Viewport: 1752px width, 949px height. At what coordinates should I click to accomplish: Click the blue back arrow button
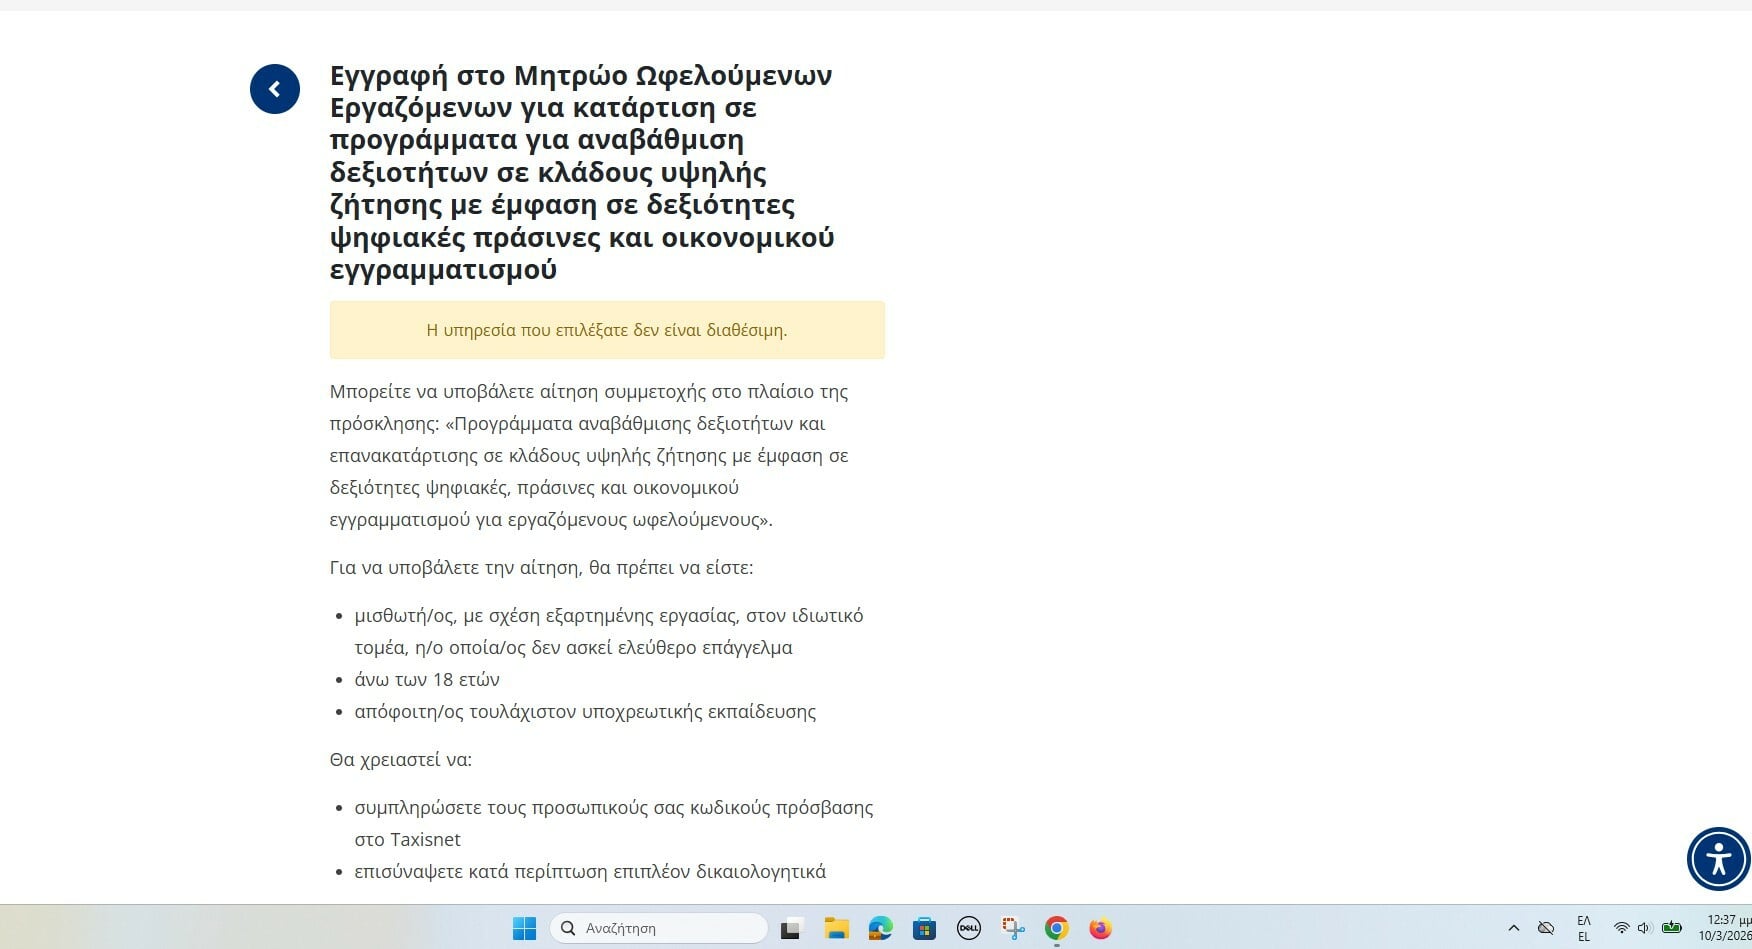point(275,89)
